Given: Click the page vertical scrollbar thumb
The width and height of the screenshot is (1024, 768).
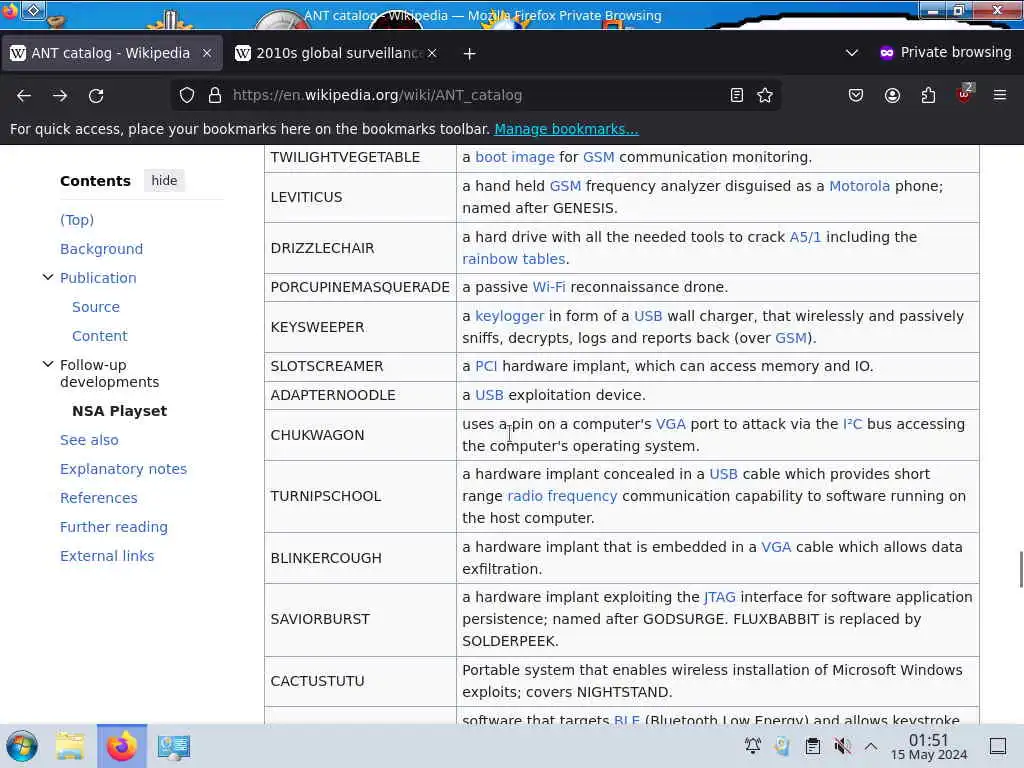Looking at the screenshot, I should click(x=1020, y=569).
